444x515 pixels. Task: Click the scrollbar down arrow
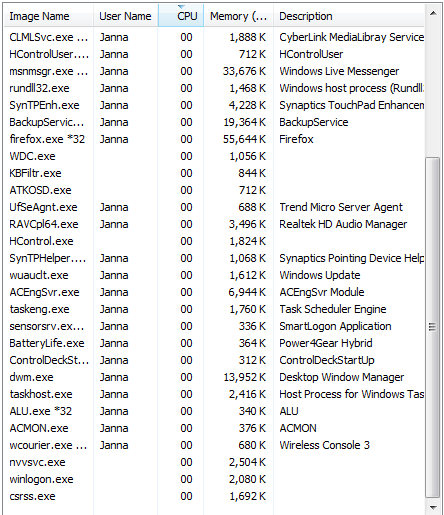[433, 507]
